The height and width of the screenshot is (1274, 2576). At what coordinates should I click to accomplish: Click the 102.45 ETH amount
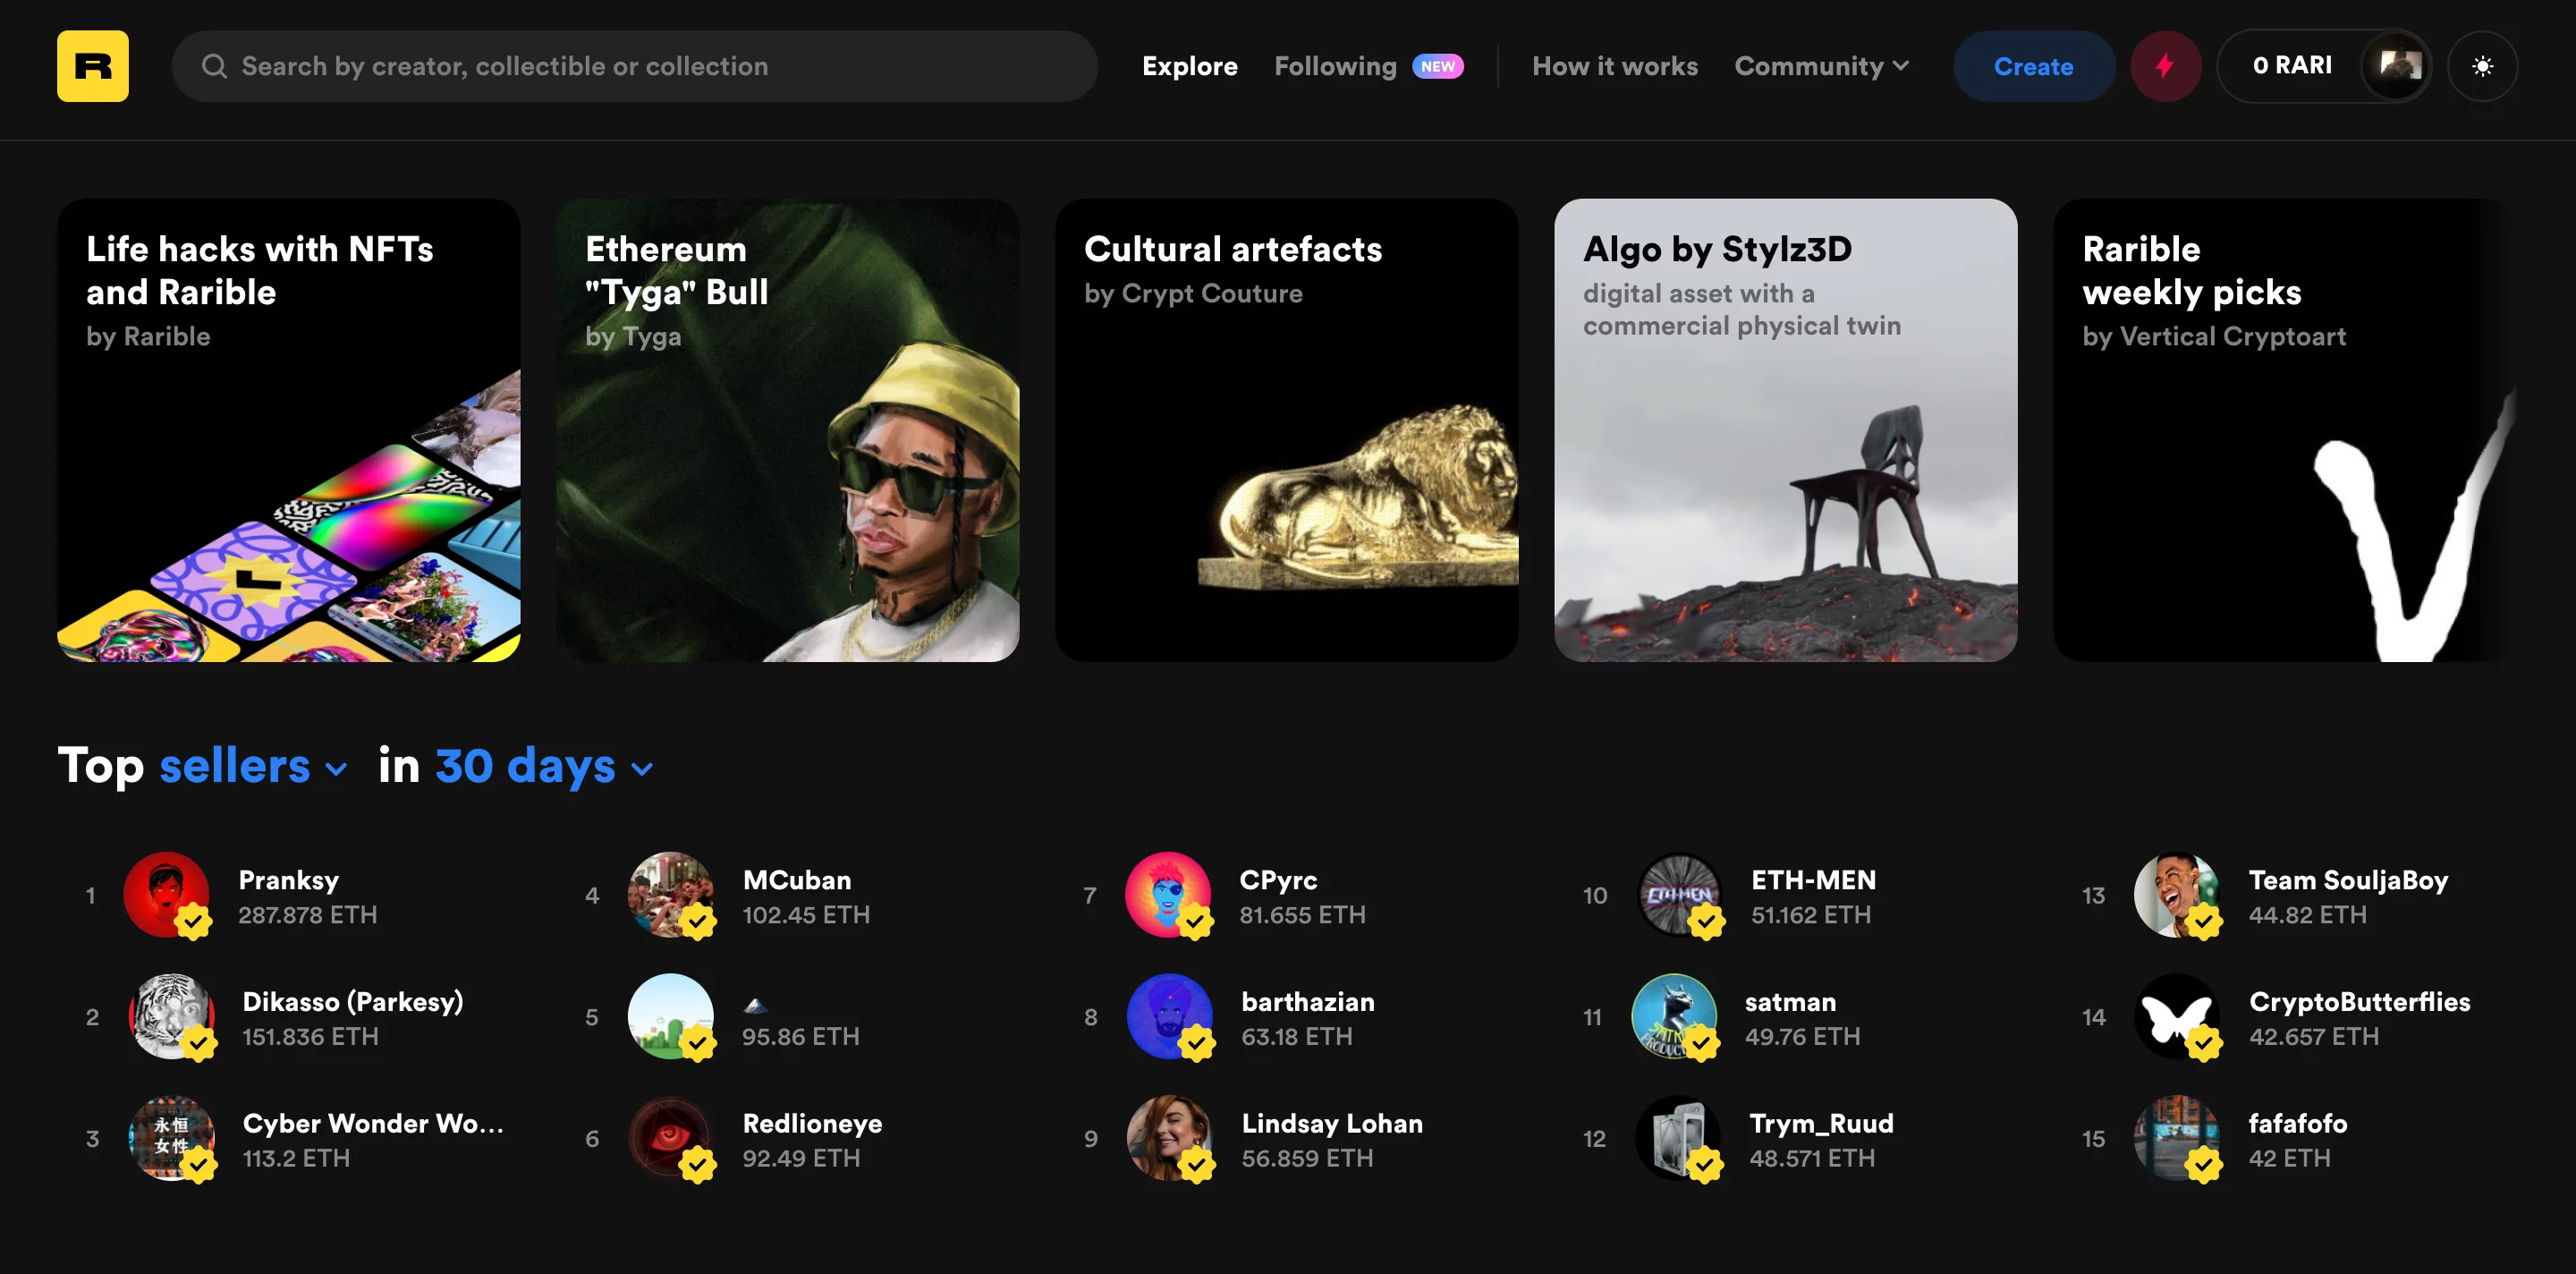click(x=805, y=915)
